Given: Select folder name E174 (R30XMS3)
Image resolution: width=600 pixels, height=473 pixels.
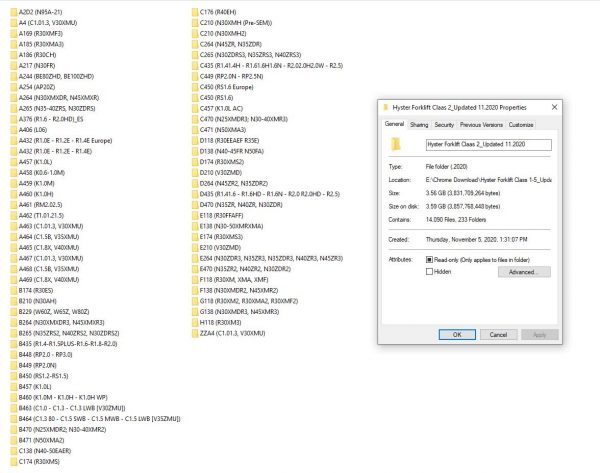Looking at the screenshot, I should (221, 237).
